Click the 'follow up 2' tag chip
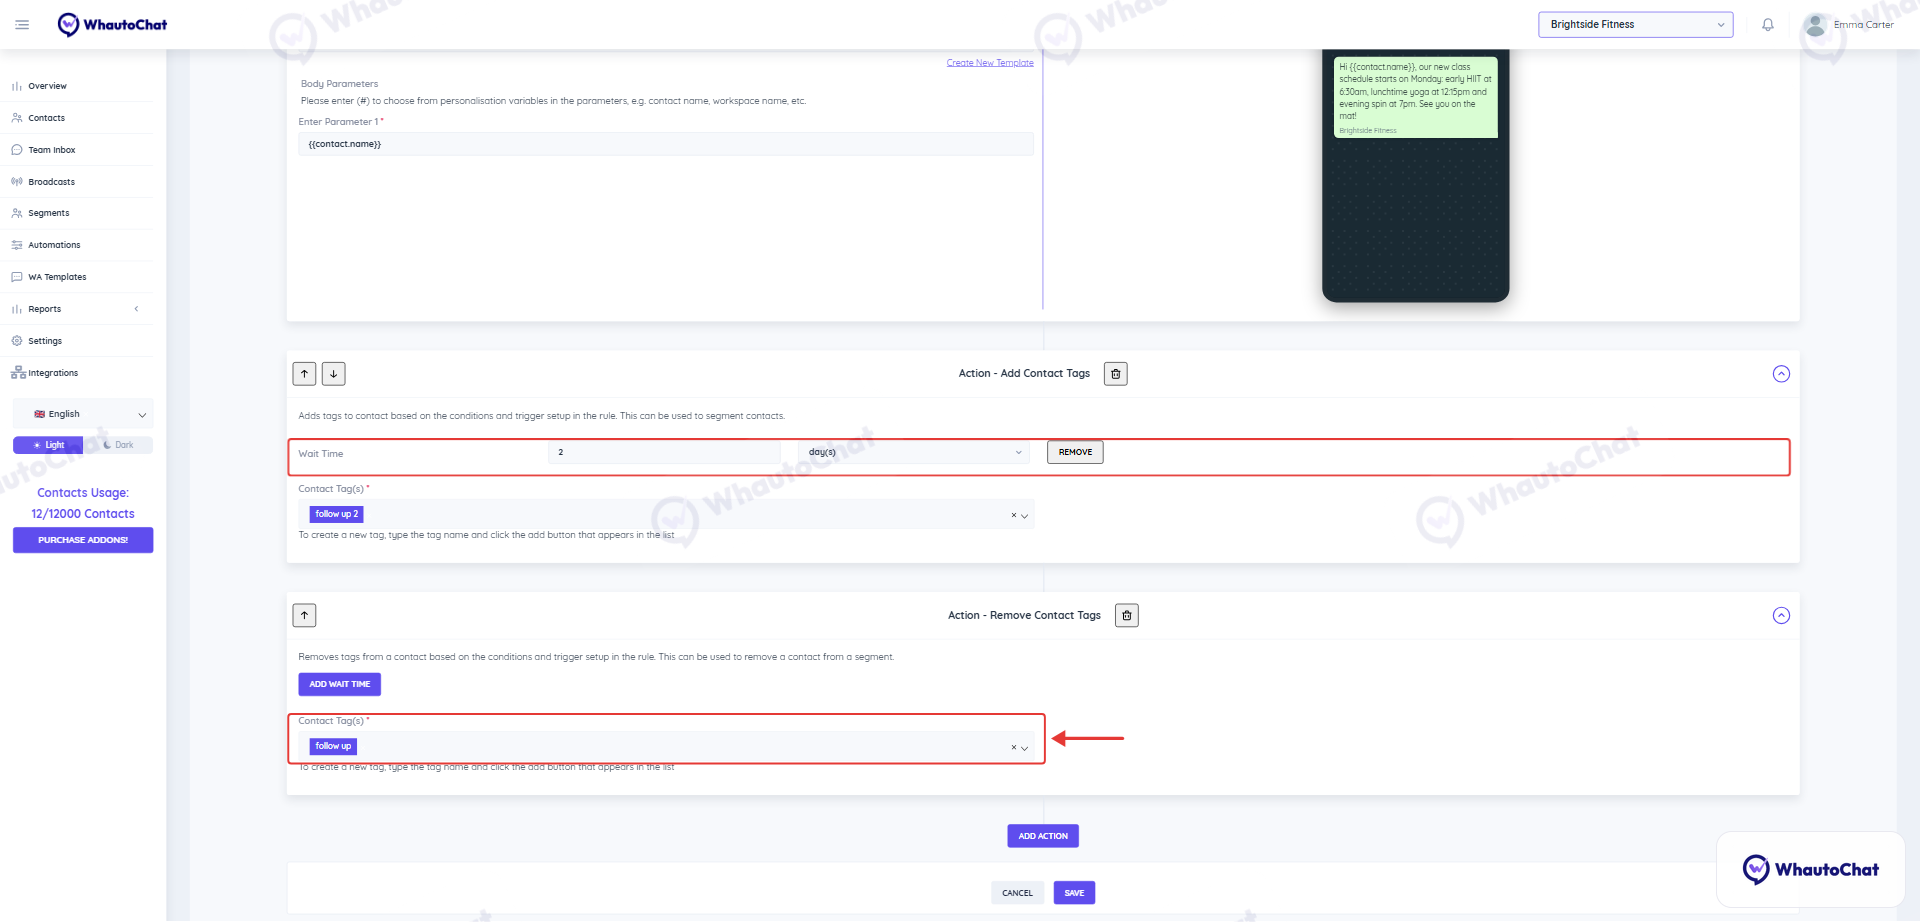Viewport: 1920px width, 922px height. pos(336,514)
